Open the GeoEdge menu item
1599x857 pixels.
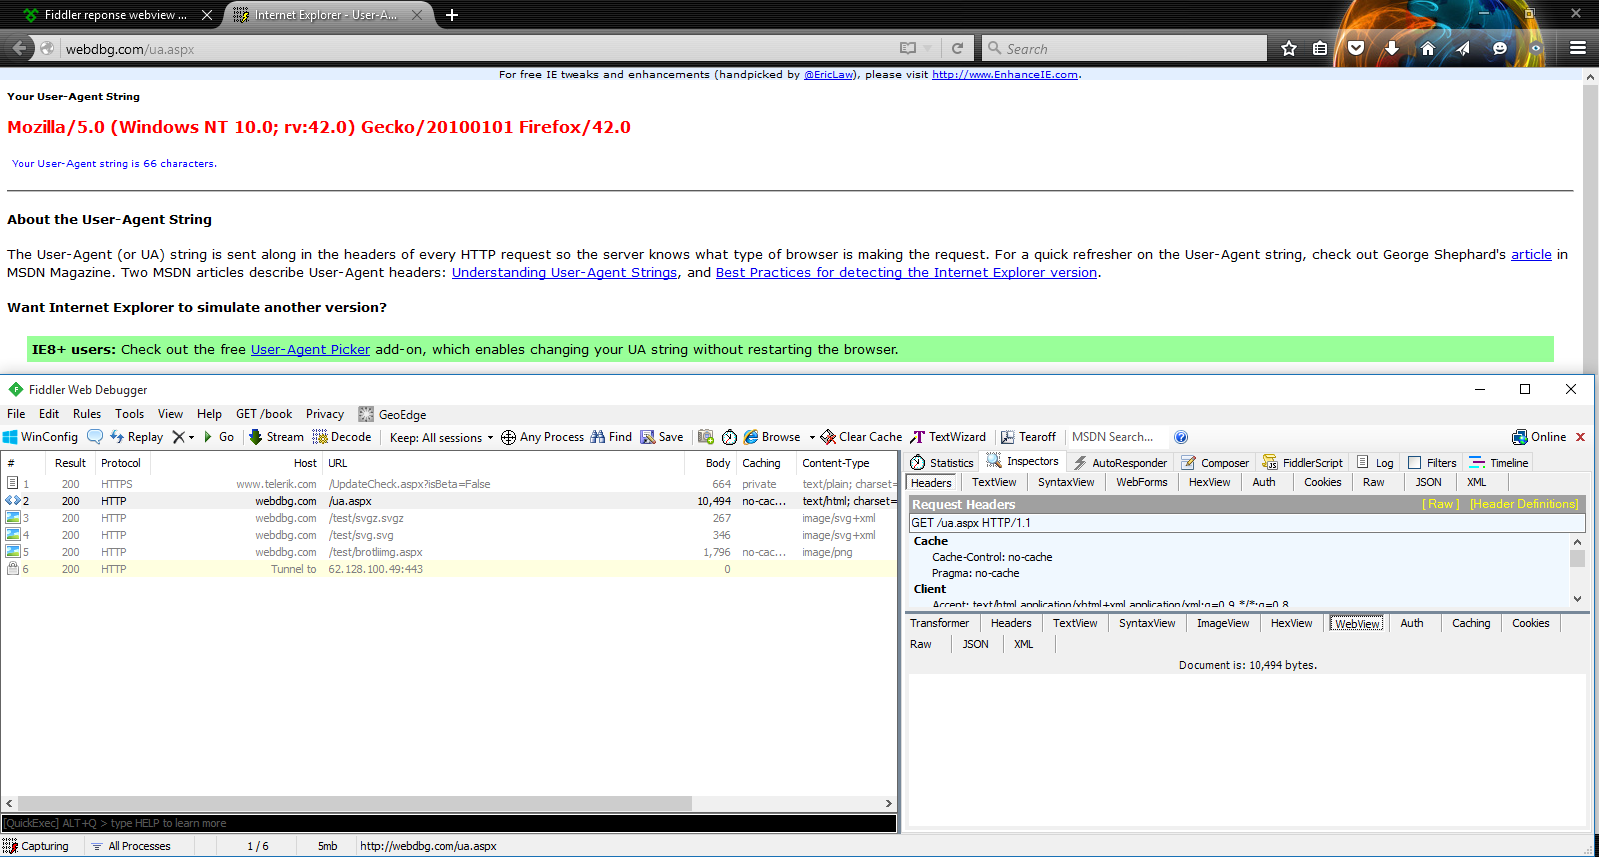(393, 414)
